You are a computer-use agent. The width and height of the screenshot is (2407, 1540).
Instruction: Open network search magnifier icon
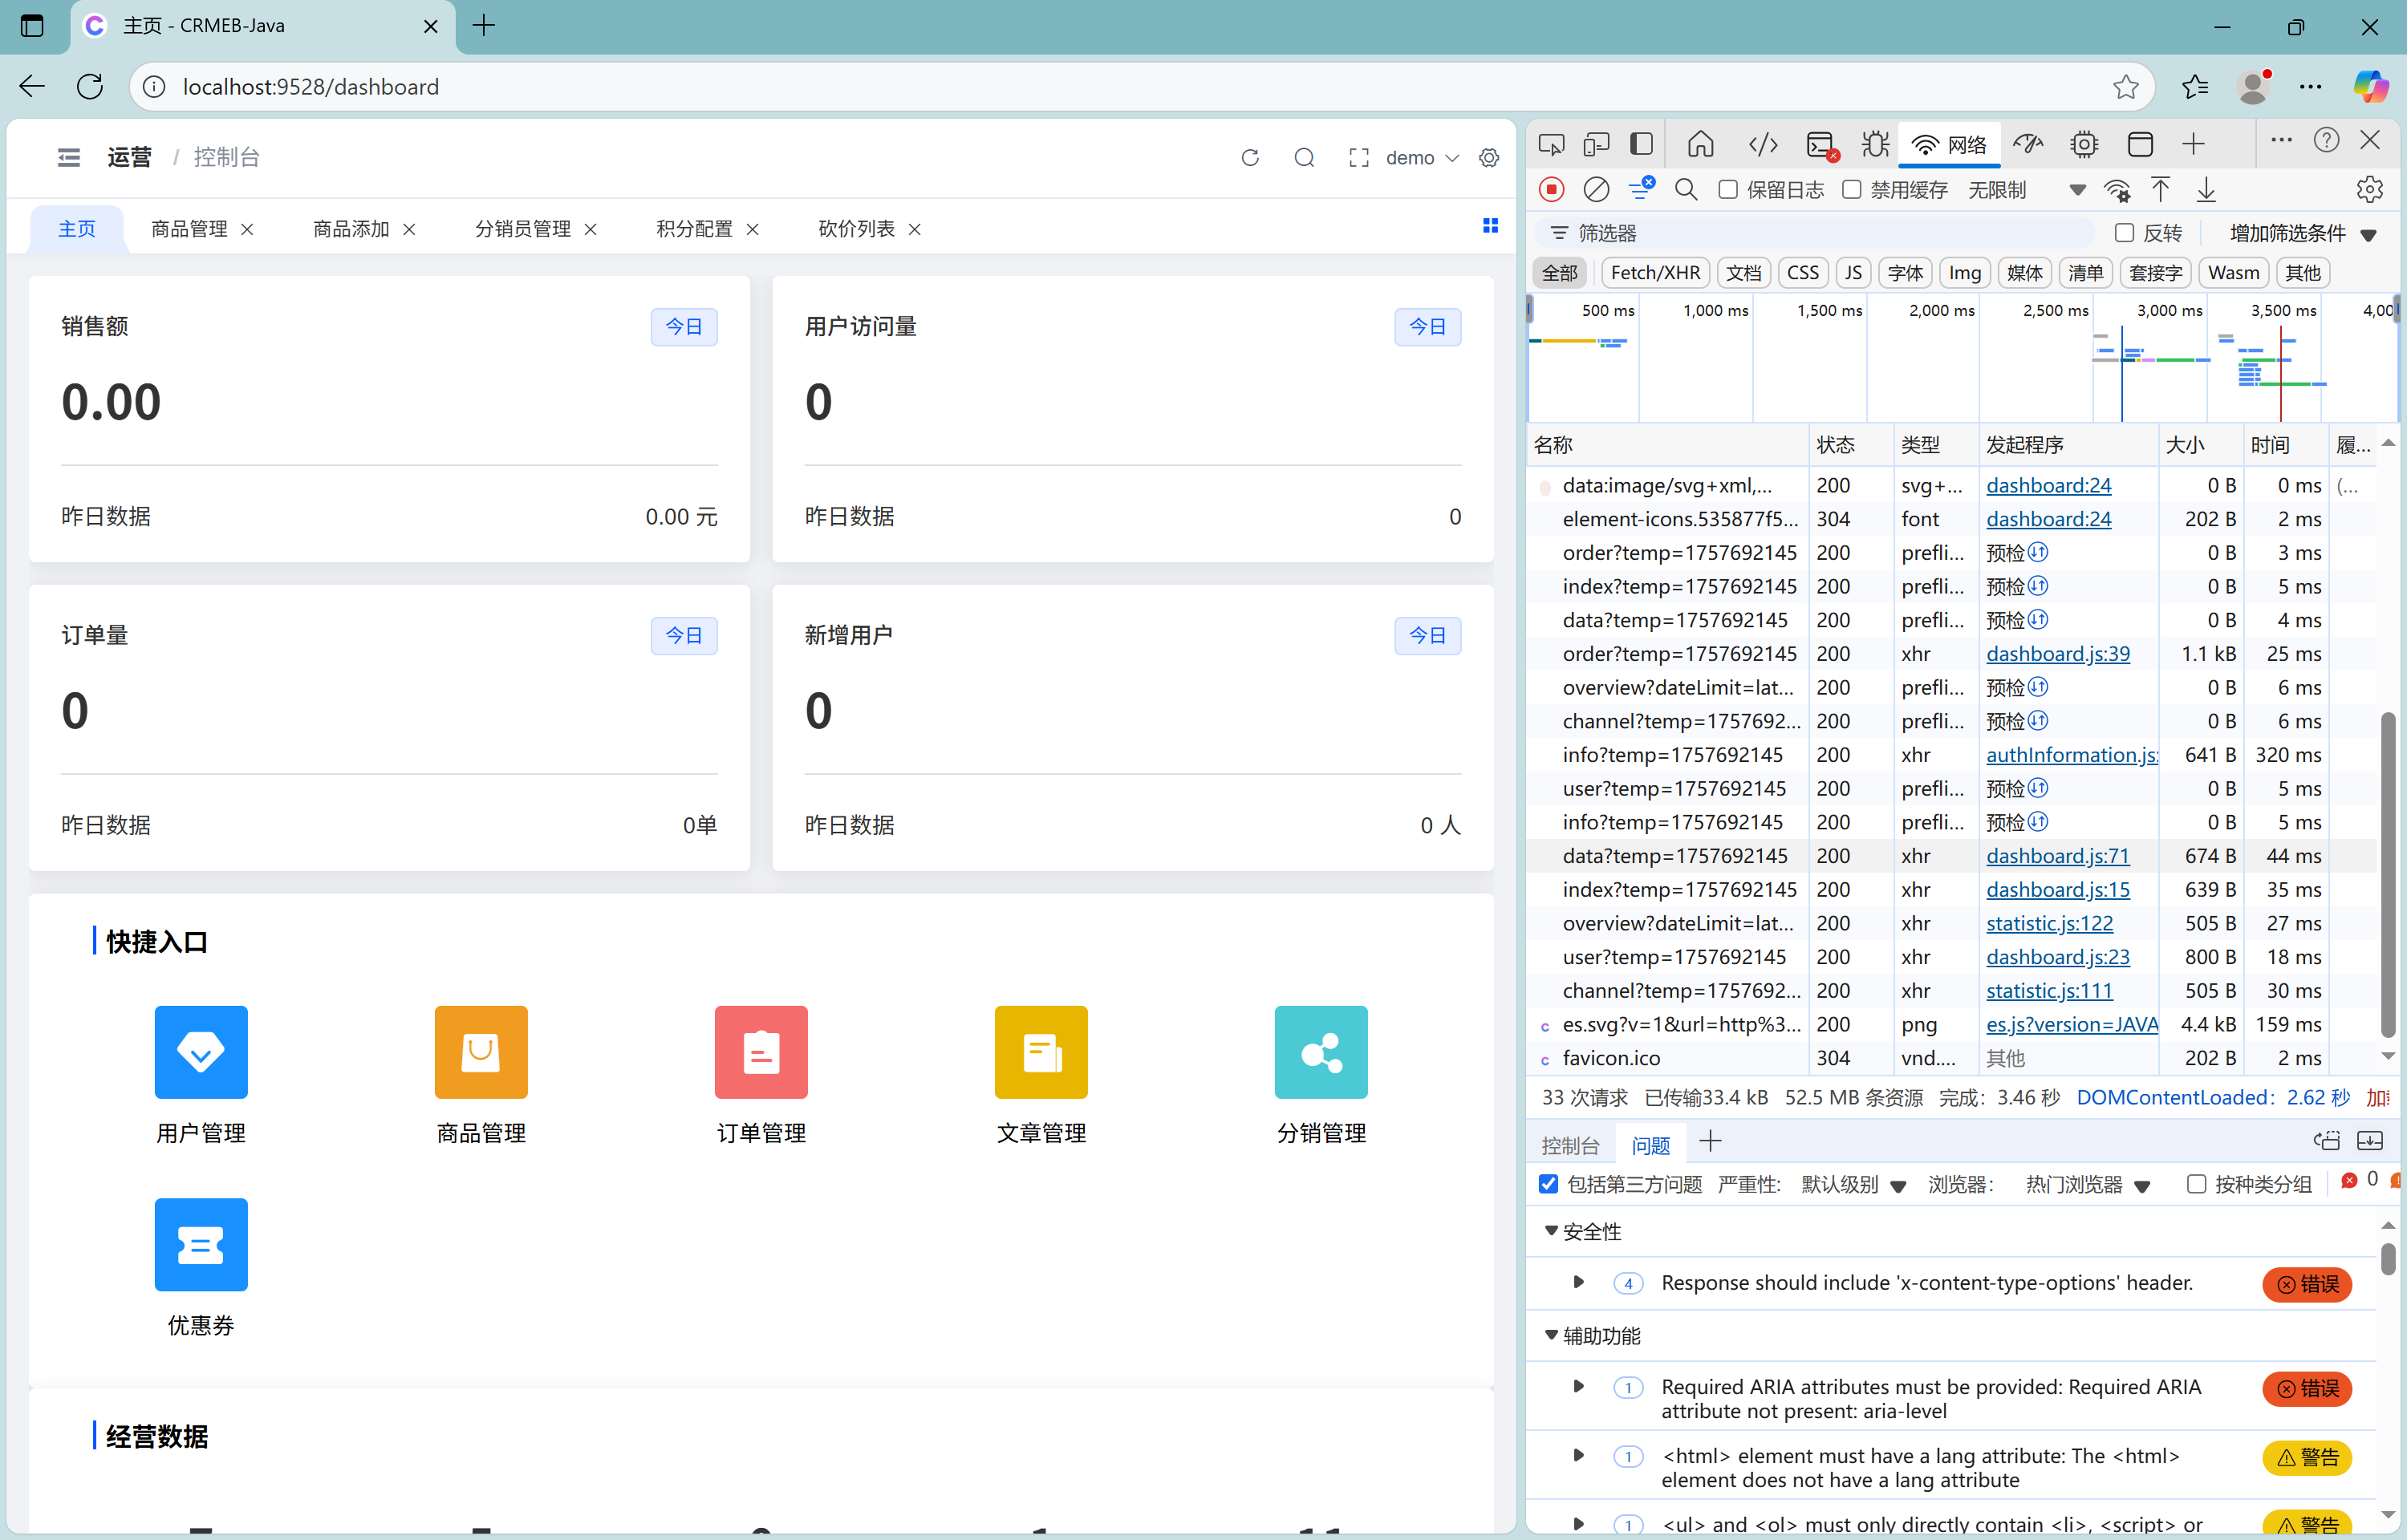(1686, 189)
